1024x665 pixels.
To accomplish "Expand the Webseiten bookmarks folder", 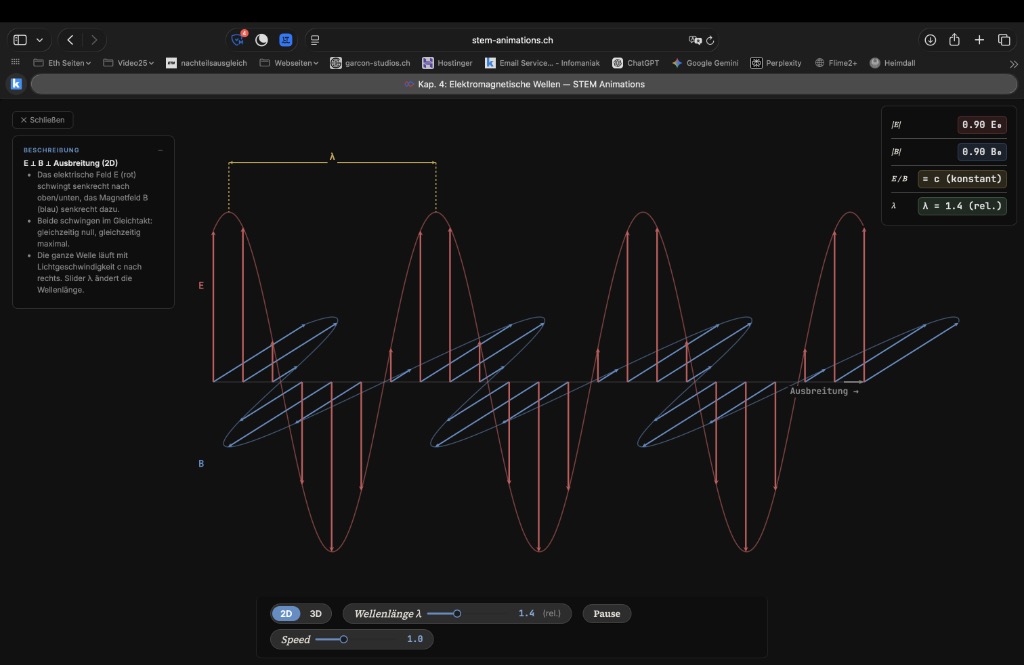I will (x=289, y=63).
